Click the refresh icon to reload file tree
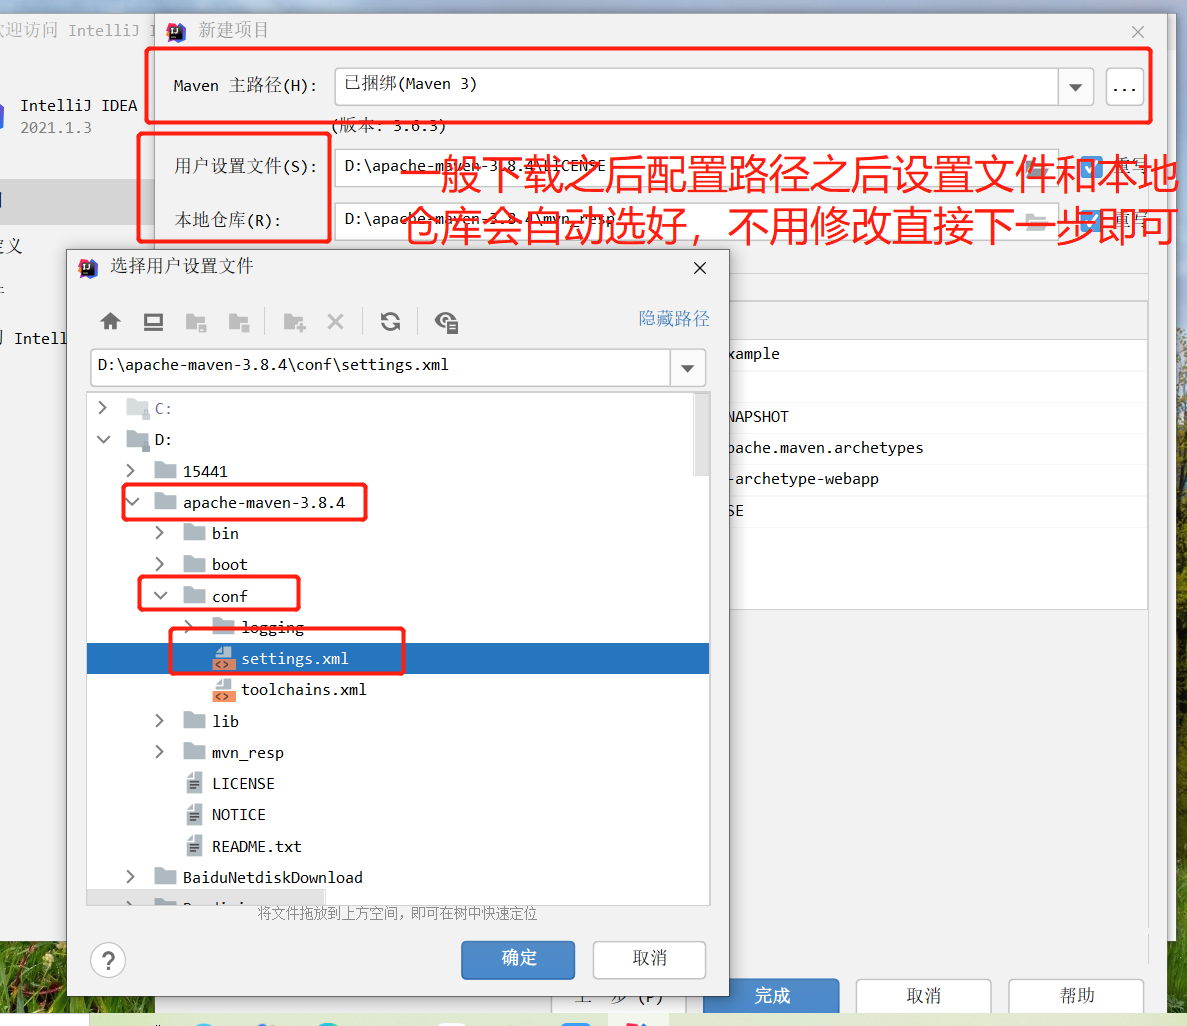 [390, 321]
